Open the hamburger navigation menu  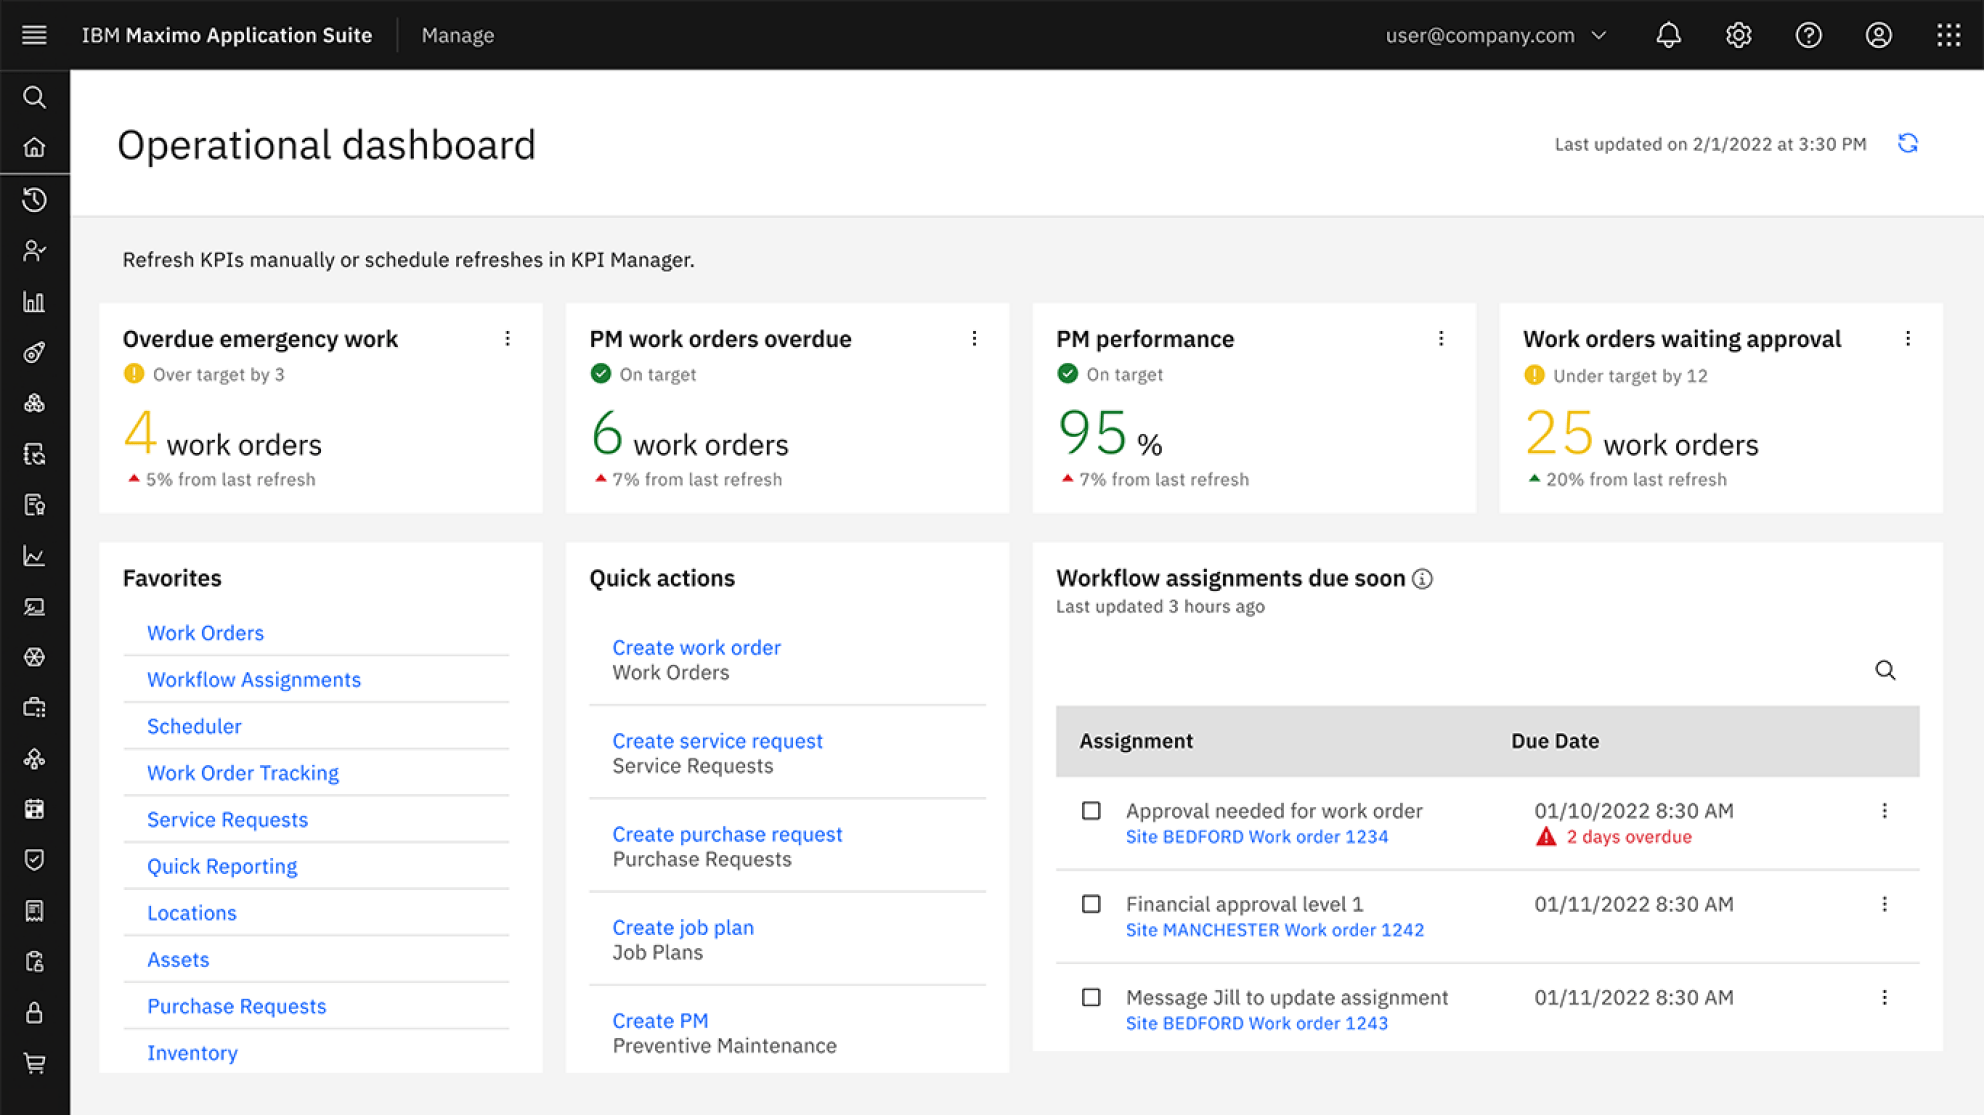pyautogui.click(x=35, y=35)
